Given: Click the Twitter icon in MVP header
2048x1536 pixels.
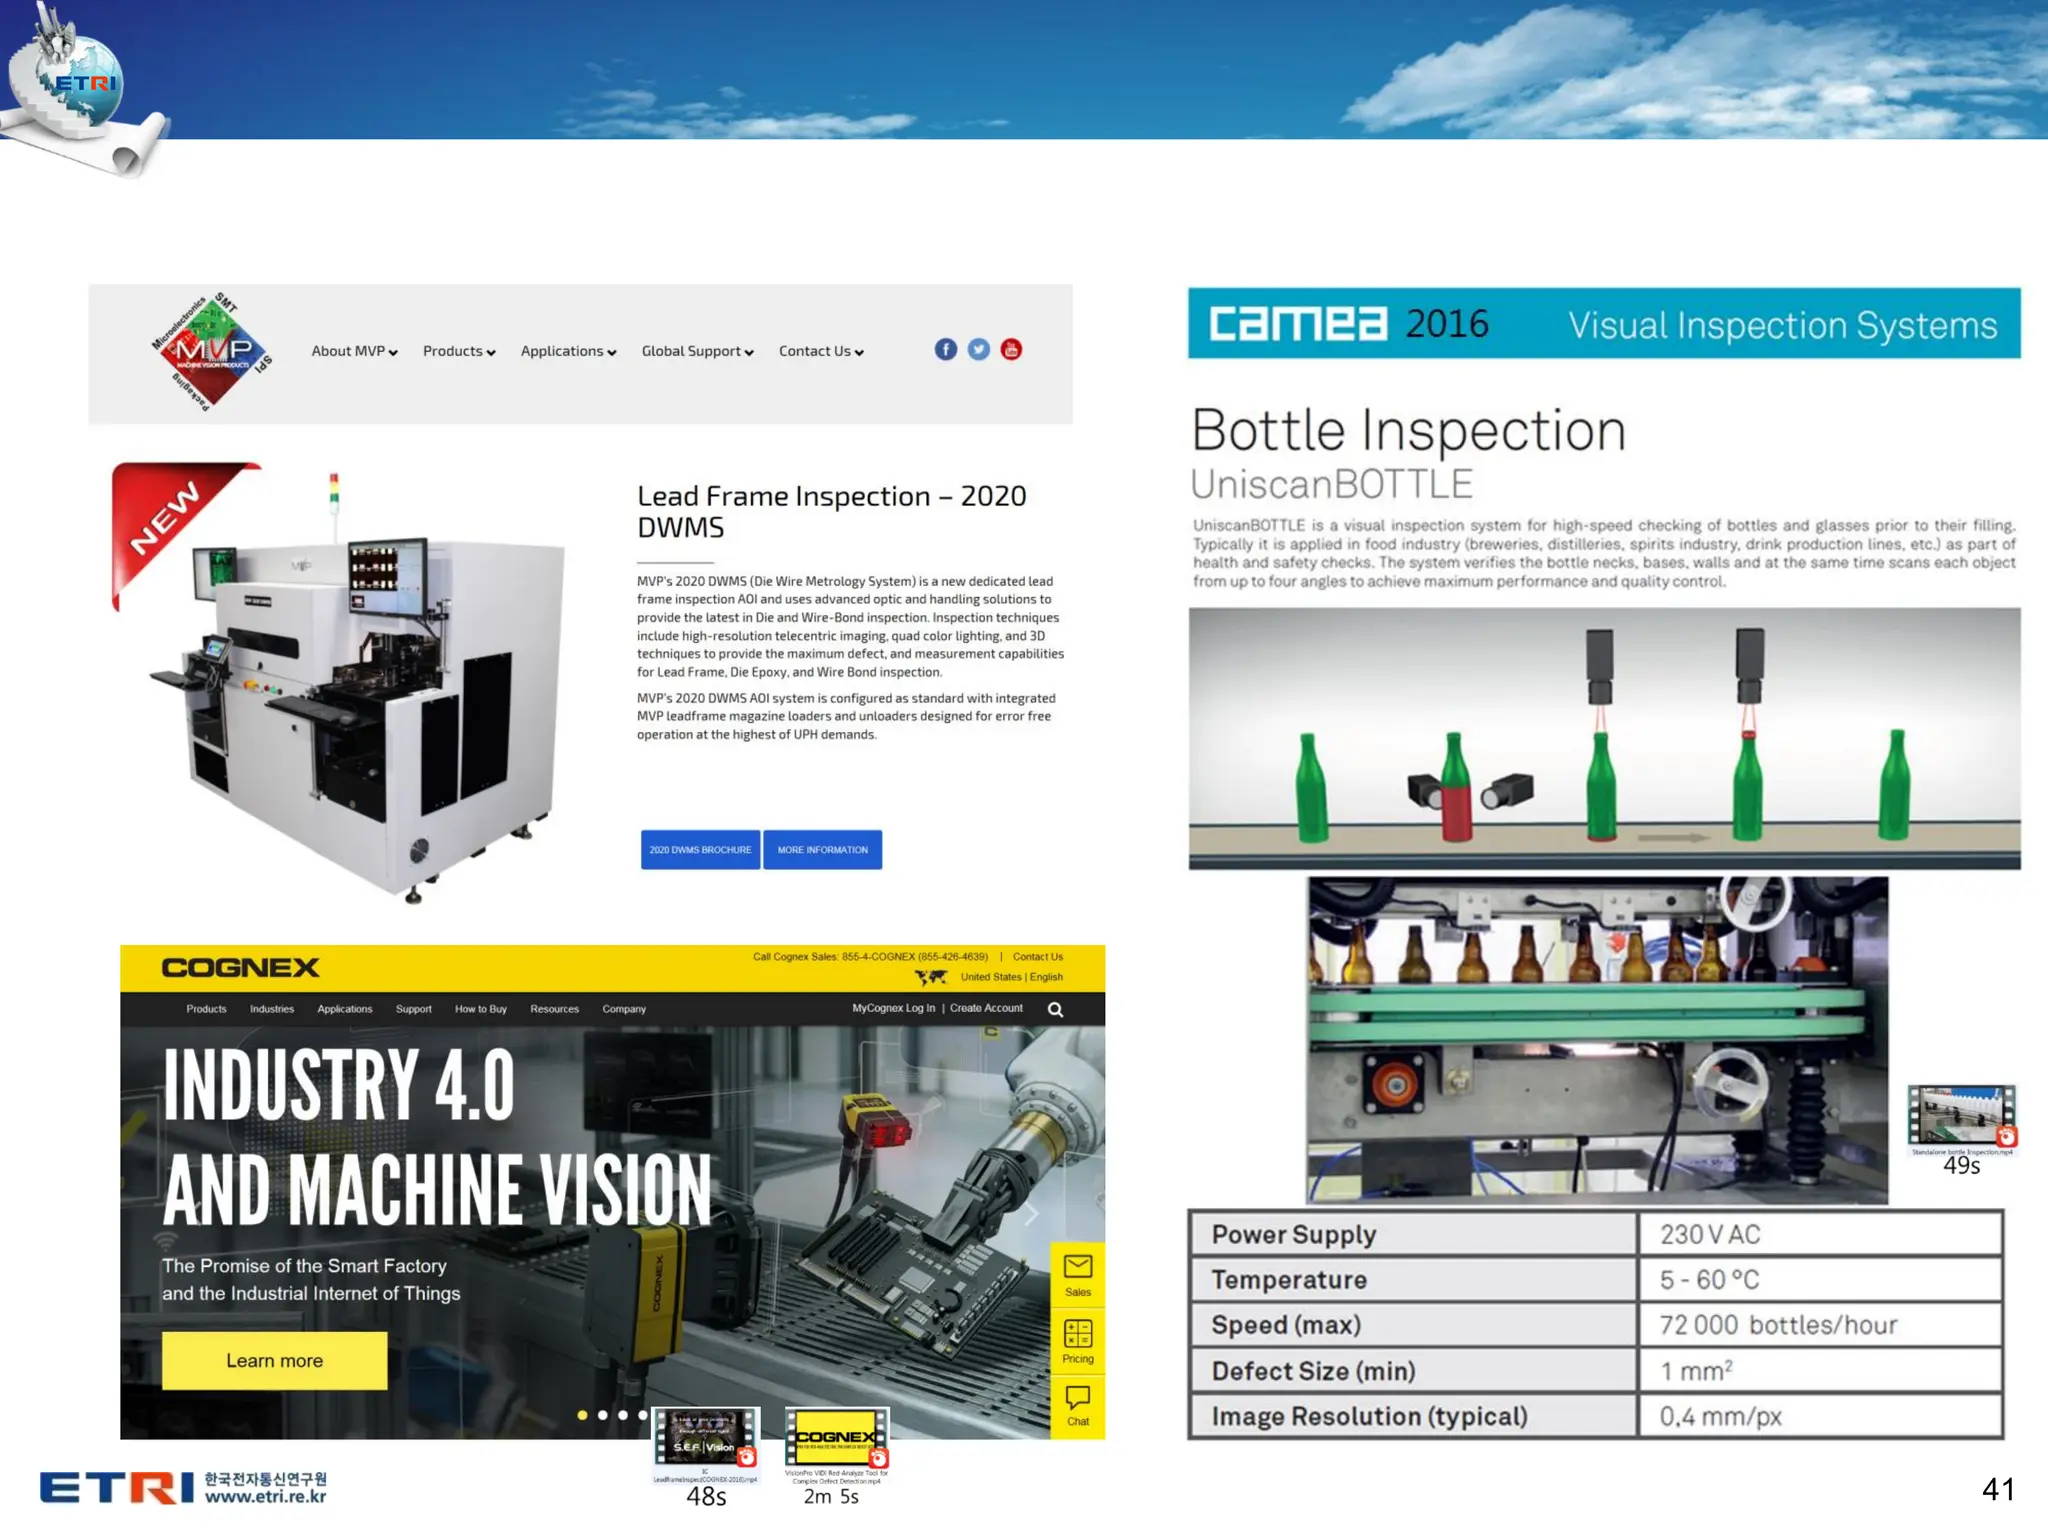Looking at the screenshot, I should [x=978, y=349].
